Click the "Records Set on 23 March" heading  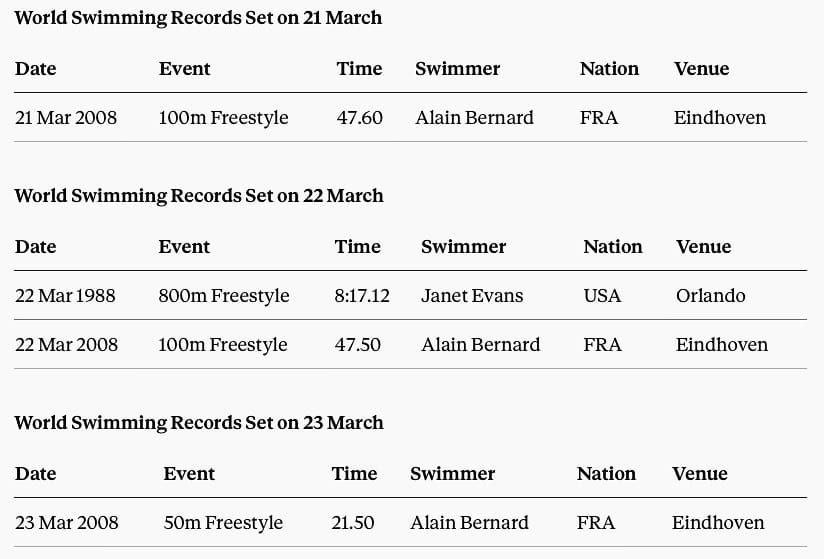point(198,423)
